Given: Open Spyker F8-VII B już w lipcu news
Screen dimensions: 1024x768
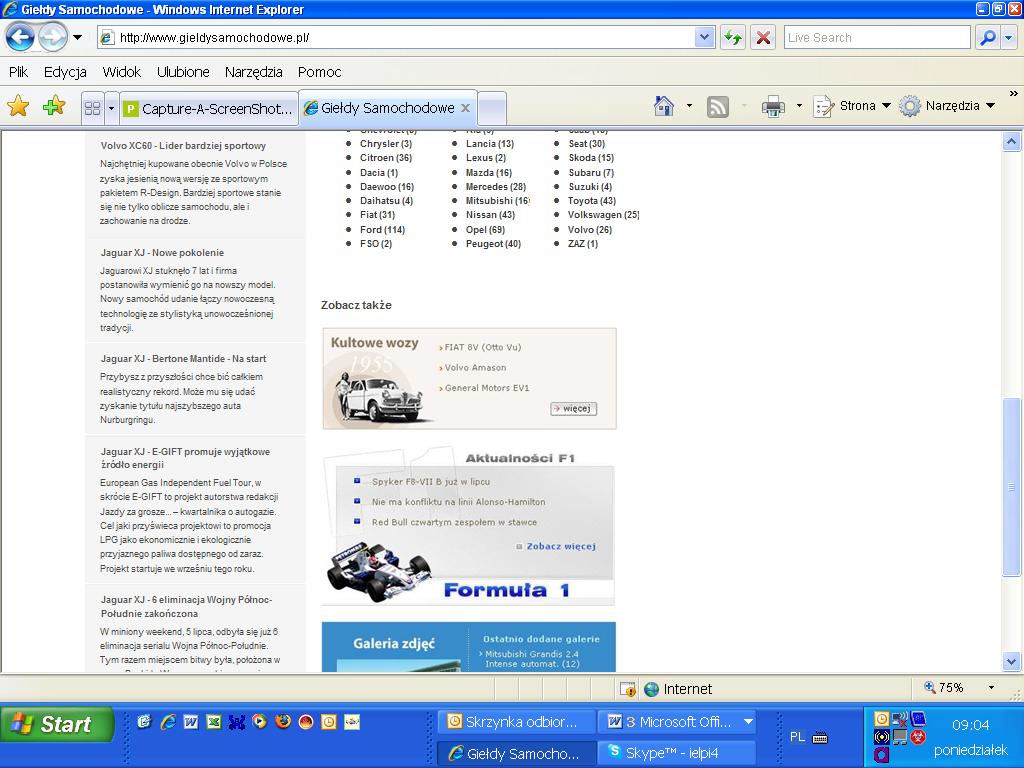Looking at the screenshot, I should (431, 481).
